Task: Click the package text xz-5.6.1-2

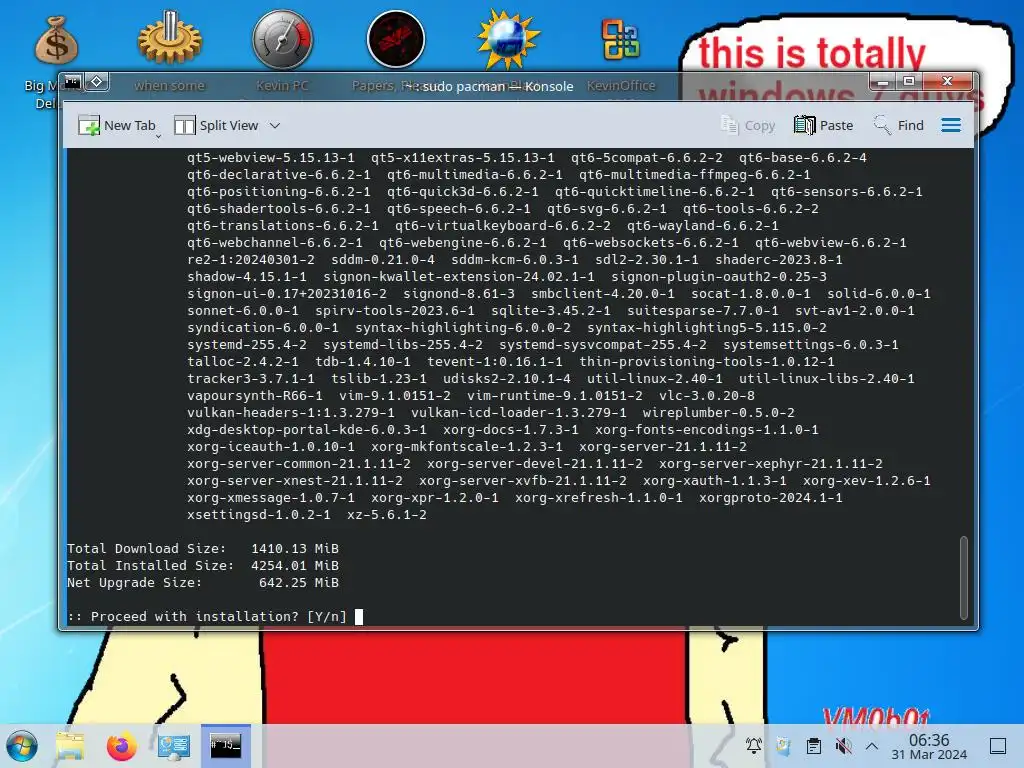Action: click(387, 515)
